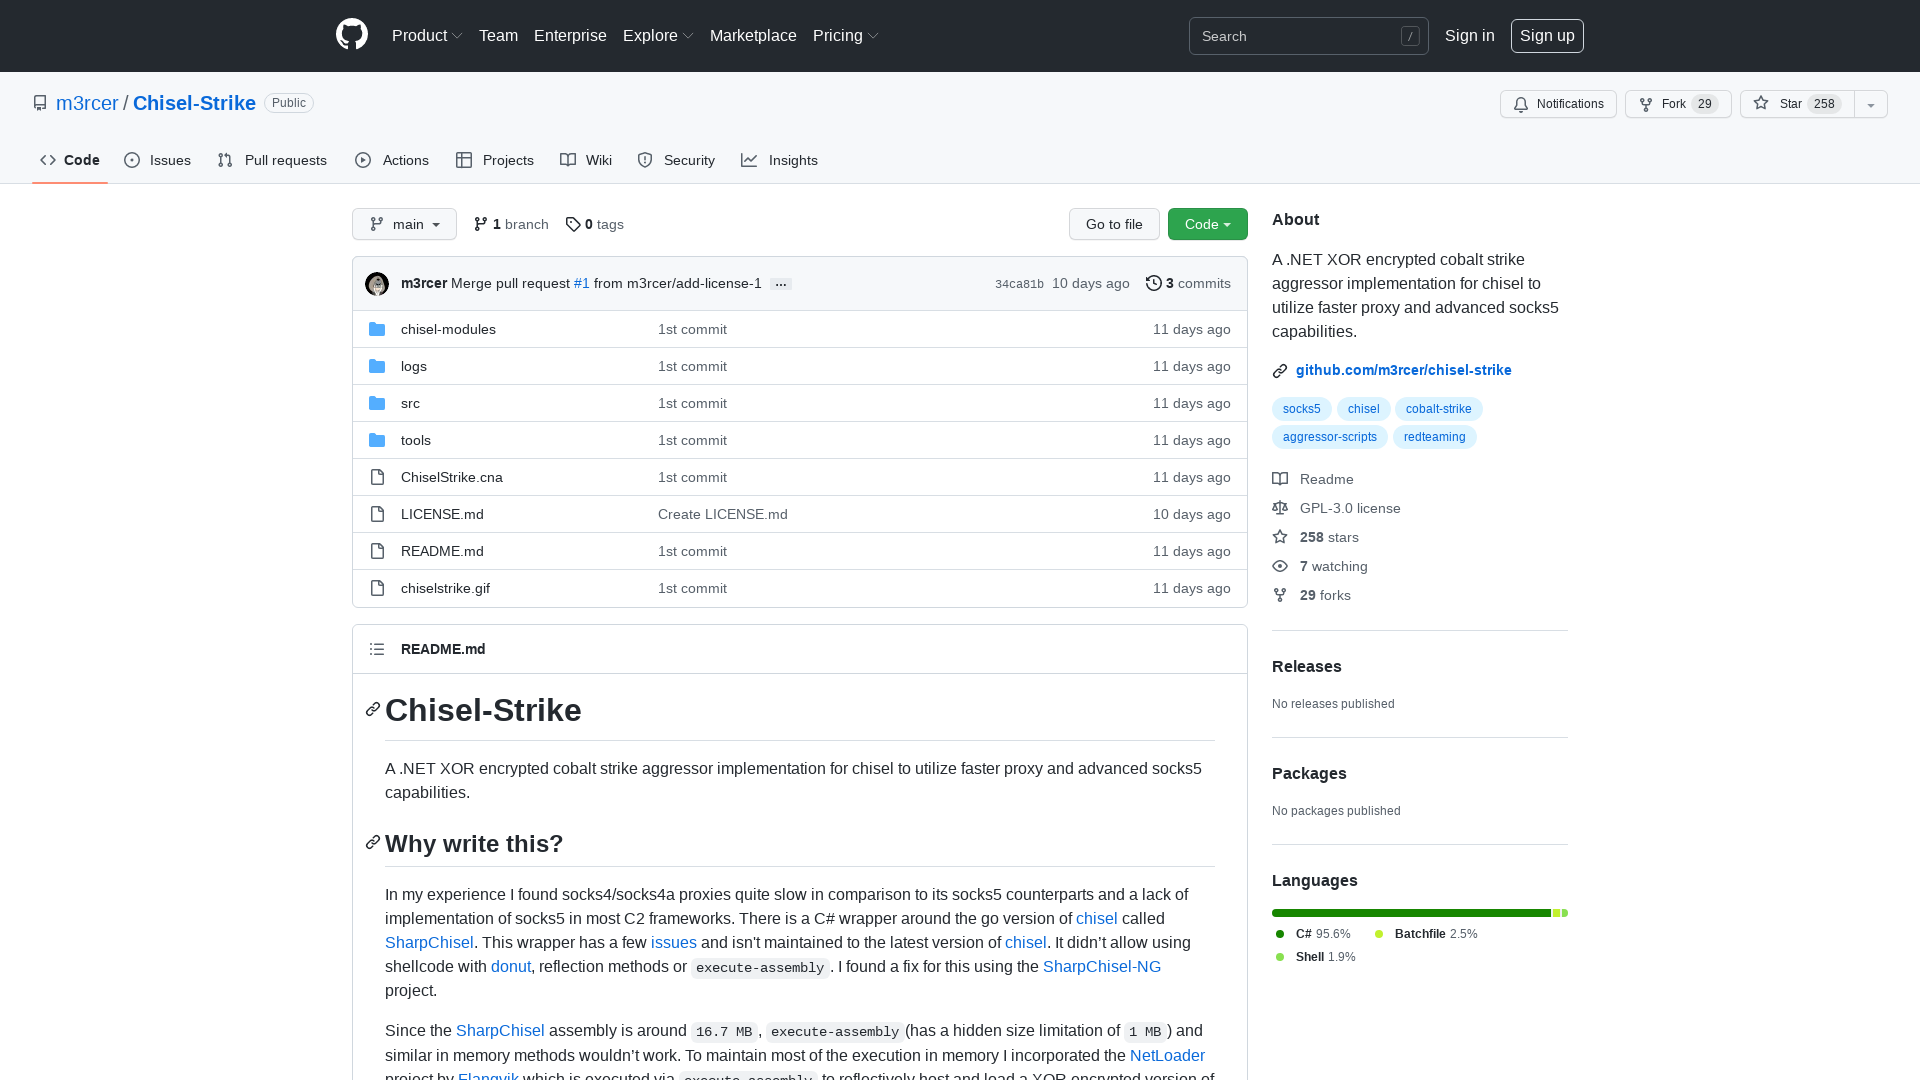Screen dimensions: 1920x1080
Task: Open the green Code dropdown
Action: 1207,224
